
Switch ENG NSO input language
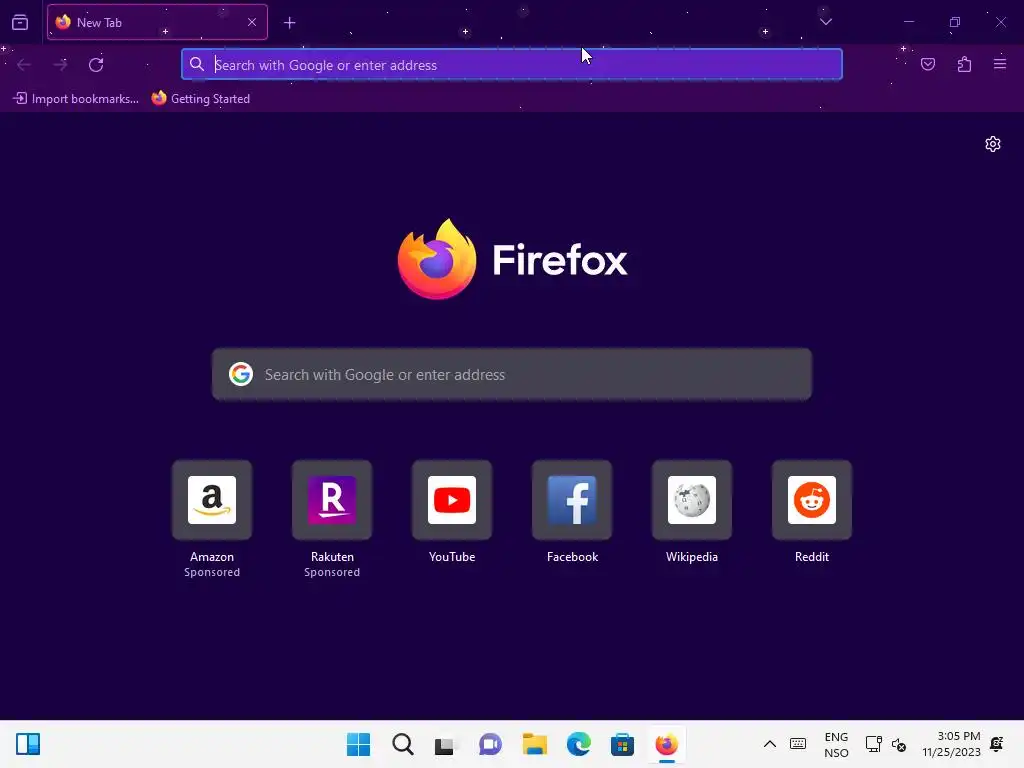[836, 744]
